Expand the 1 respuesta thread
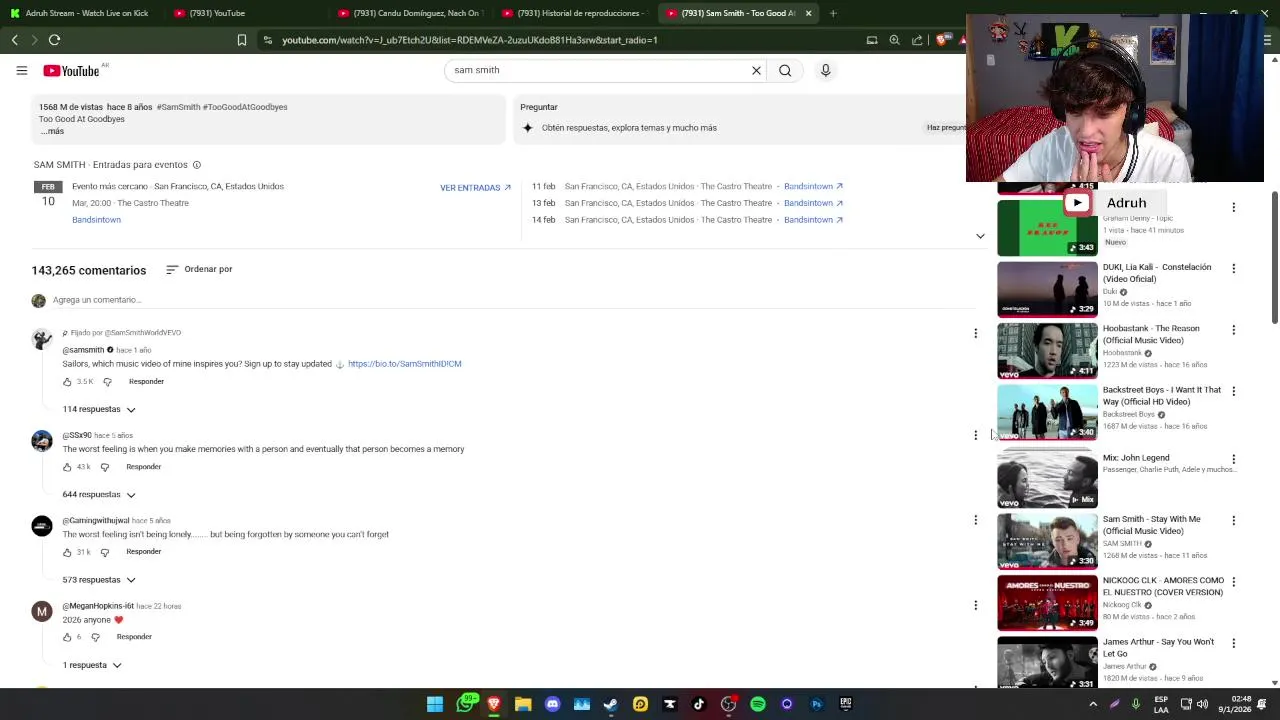This screenshot has width=1280, height=720. coord(92,665)
